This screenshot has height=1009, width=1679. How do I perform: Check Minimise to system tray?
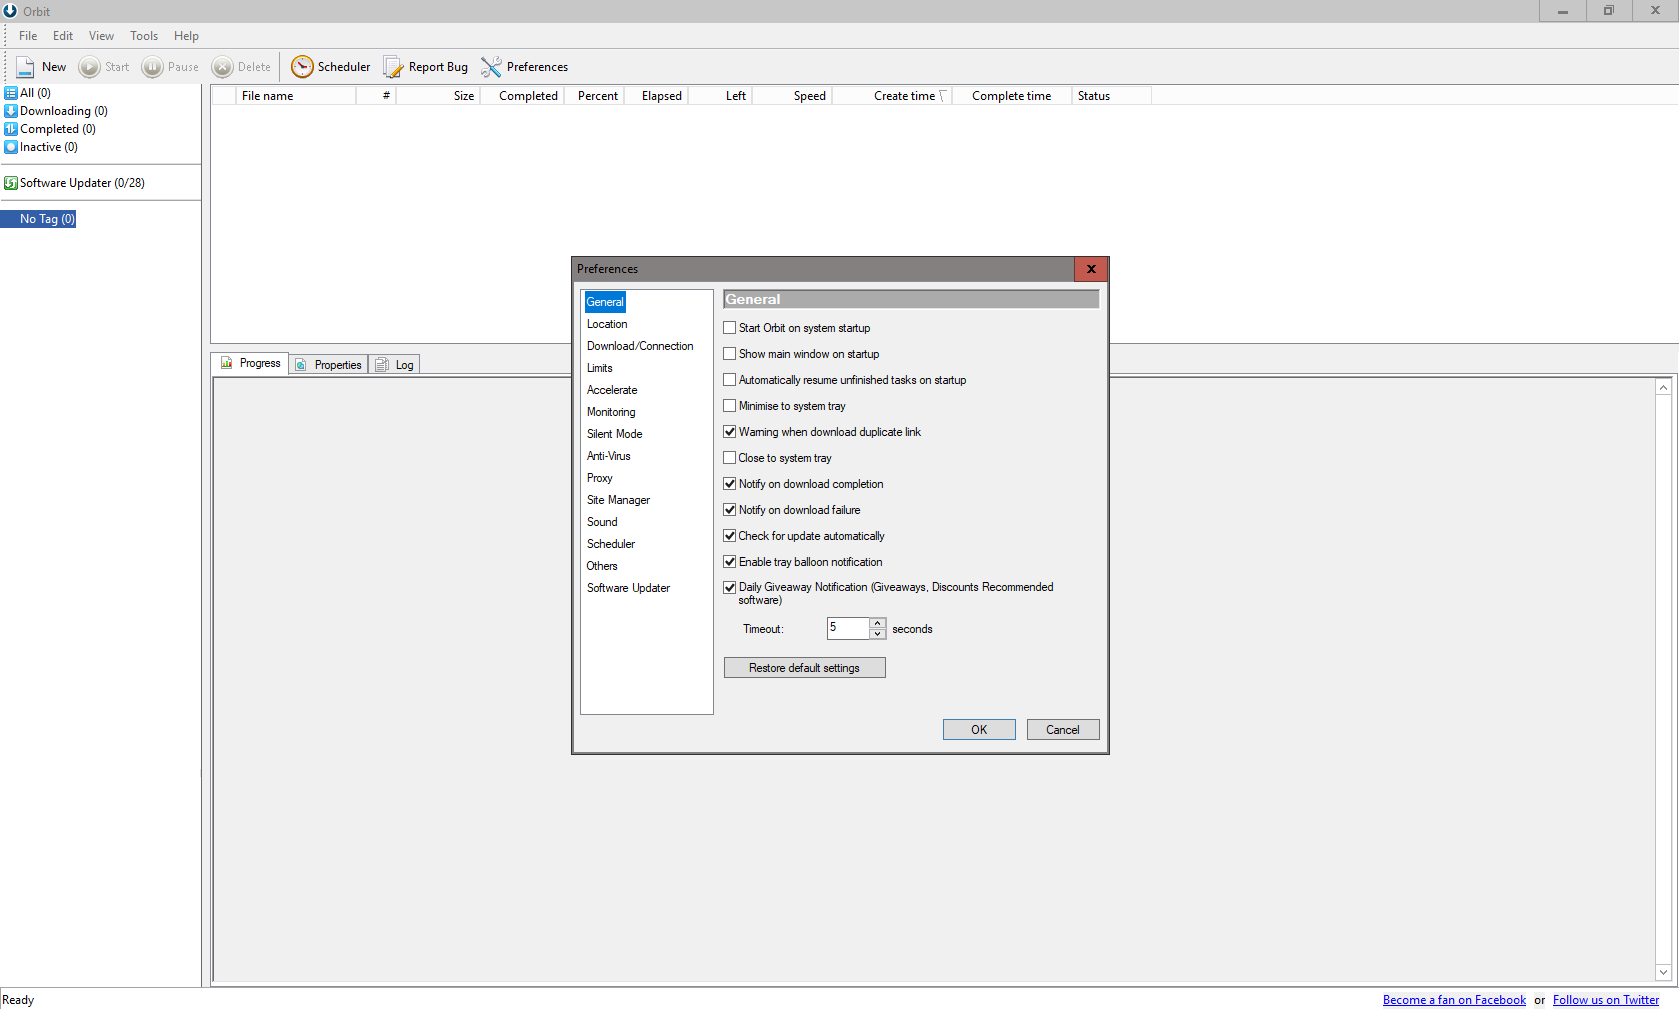[x=730, y=406]
